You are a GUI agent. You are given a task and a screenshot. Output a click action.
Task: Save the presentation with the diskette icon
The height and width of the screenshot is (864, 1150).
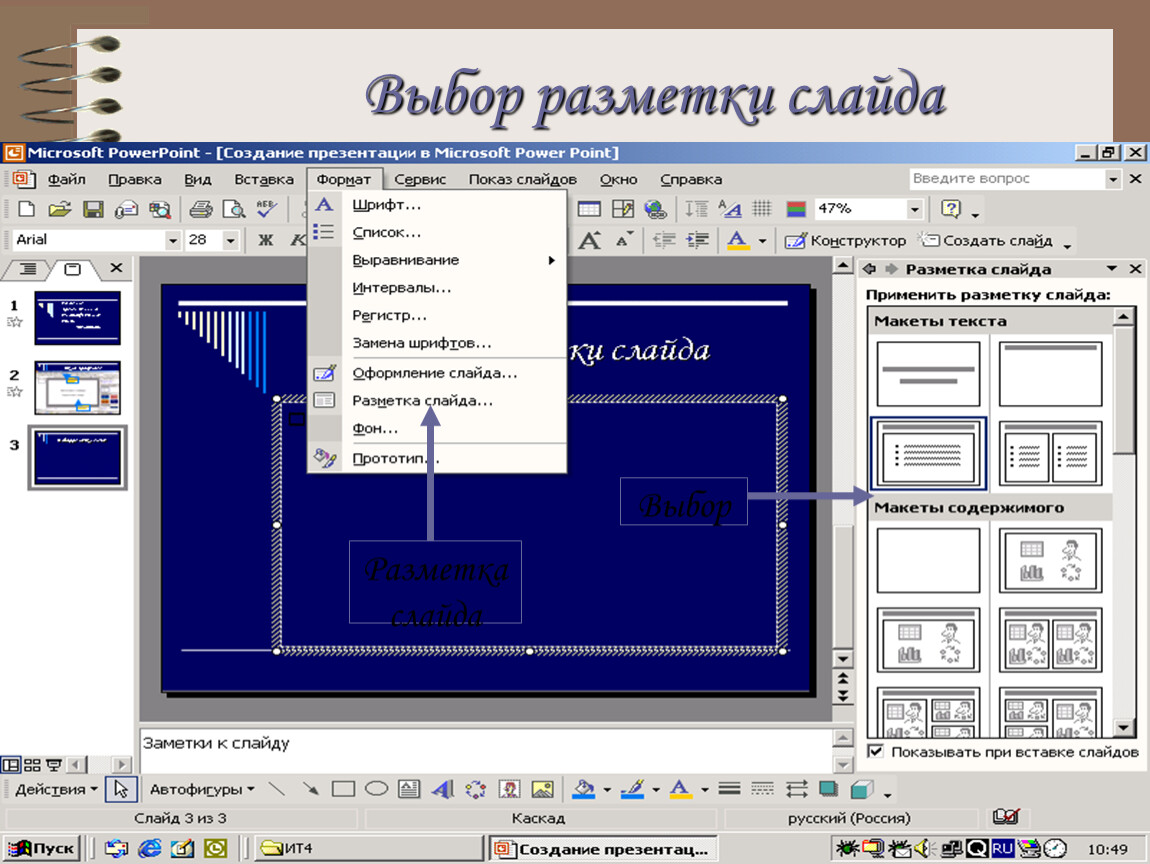[x=93, y=209]
